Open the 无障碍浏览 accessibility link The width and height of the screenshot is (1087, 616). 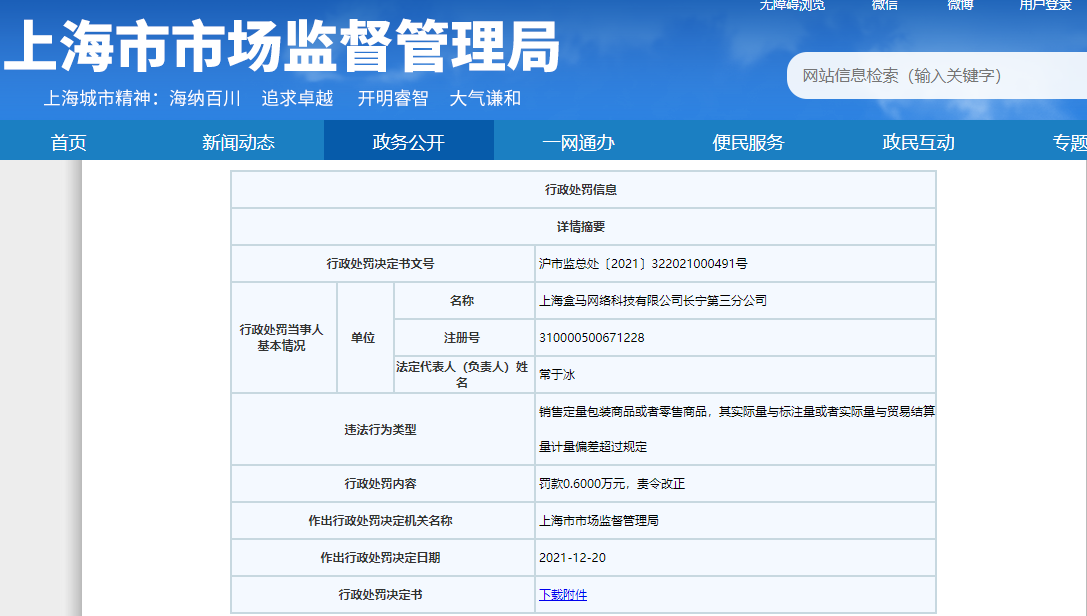click(x=792, y=6)
